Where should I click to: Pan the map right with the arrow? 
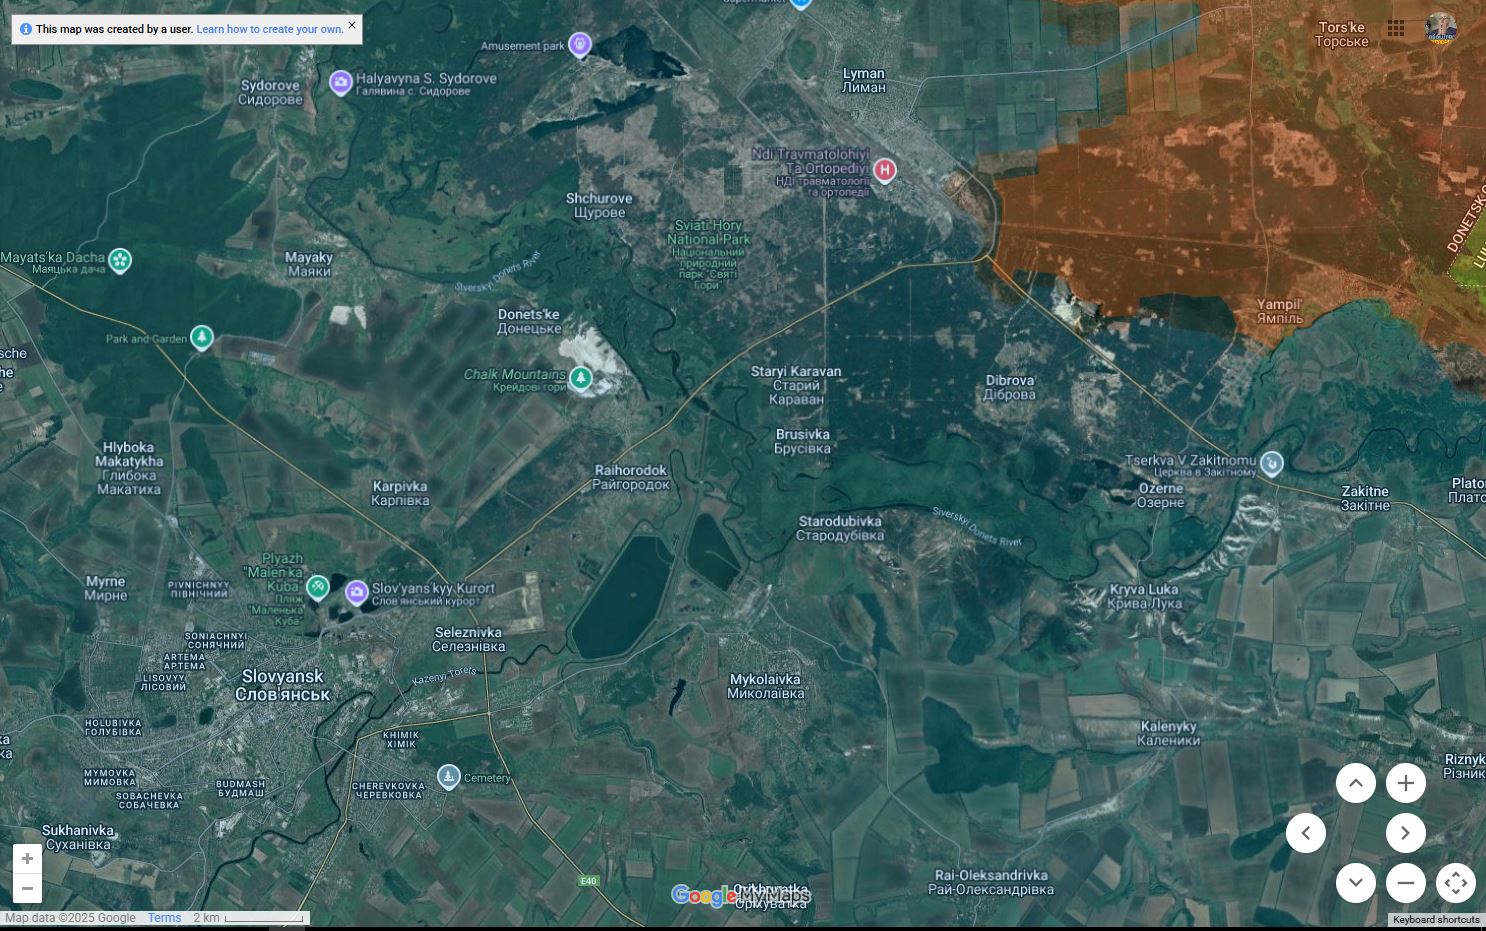[1406, 833]
